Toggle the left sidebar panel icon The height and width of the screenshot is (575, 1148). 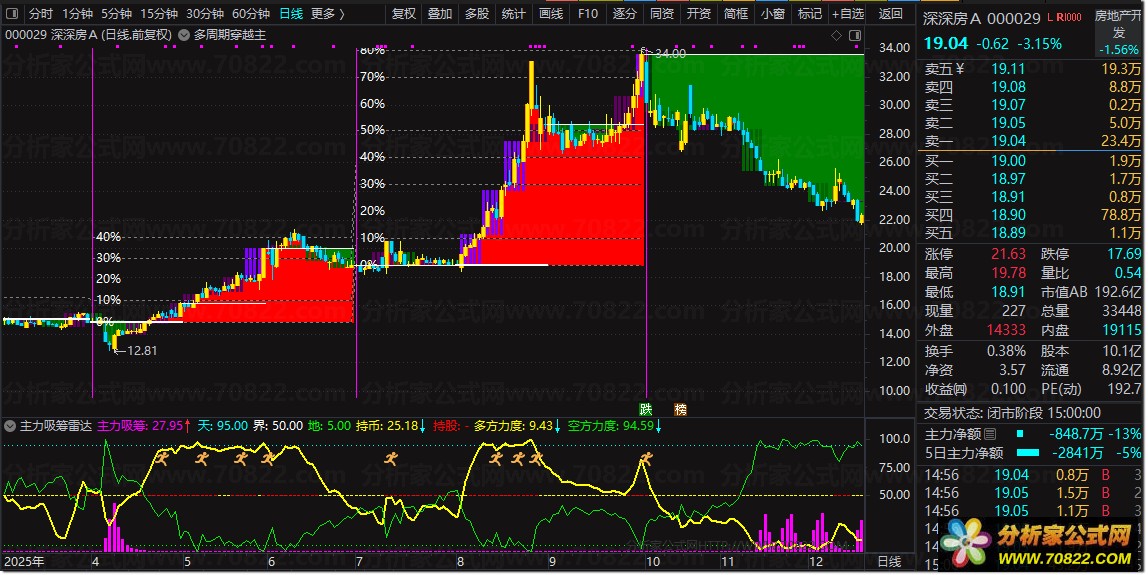[x=12, y=13]
